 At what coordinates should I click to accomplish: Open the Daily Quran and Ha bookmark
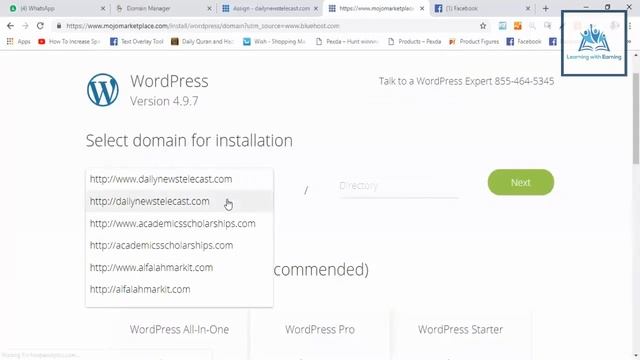pos(202,41)
